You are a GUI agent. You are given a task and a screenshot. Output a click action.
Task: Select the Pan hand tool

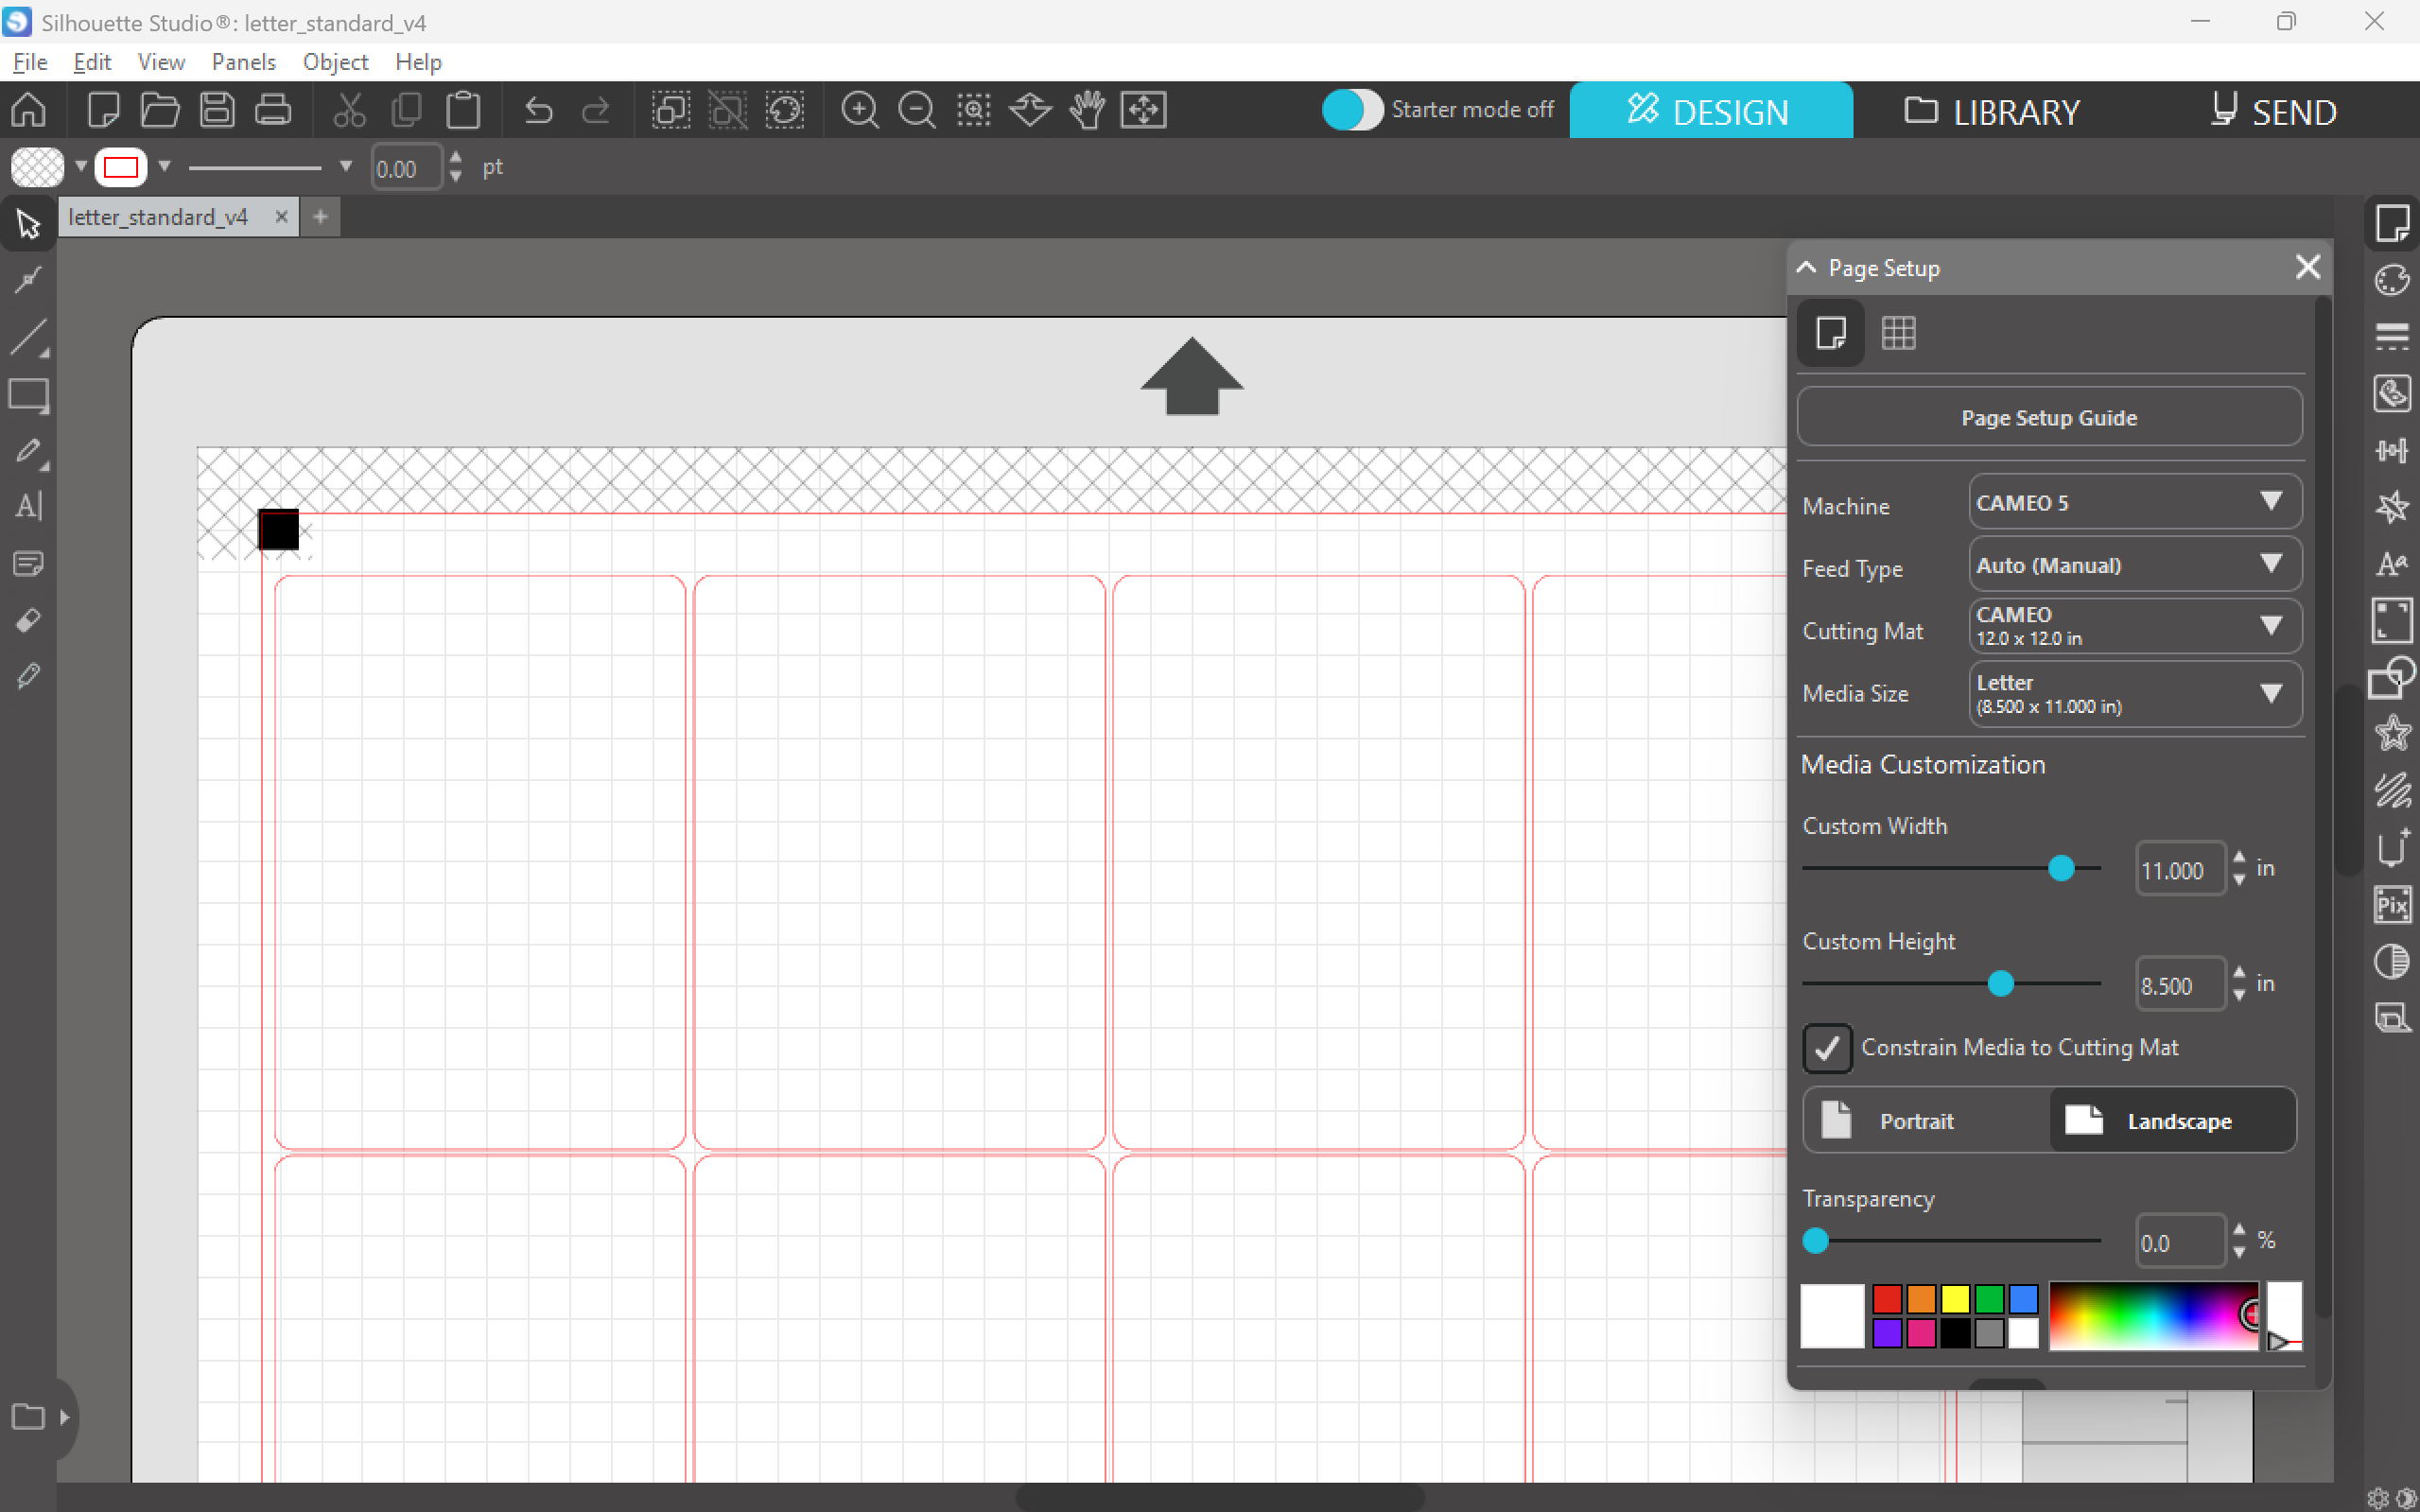[x=1087, y=110]
